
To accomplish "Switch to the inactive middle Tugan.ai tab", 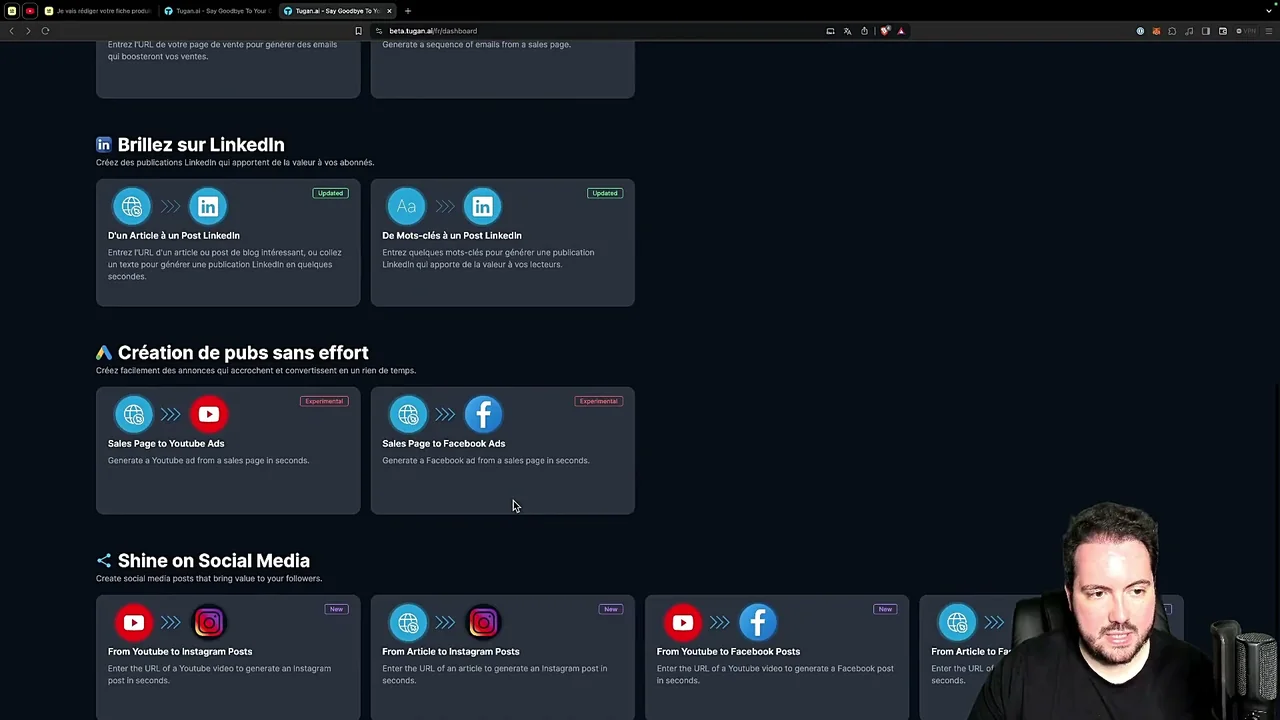I will pyautogui.click(x=218, y=11).
